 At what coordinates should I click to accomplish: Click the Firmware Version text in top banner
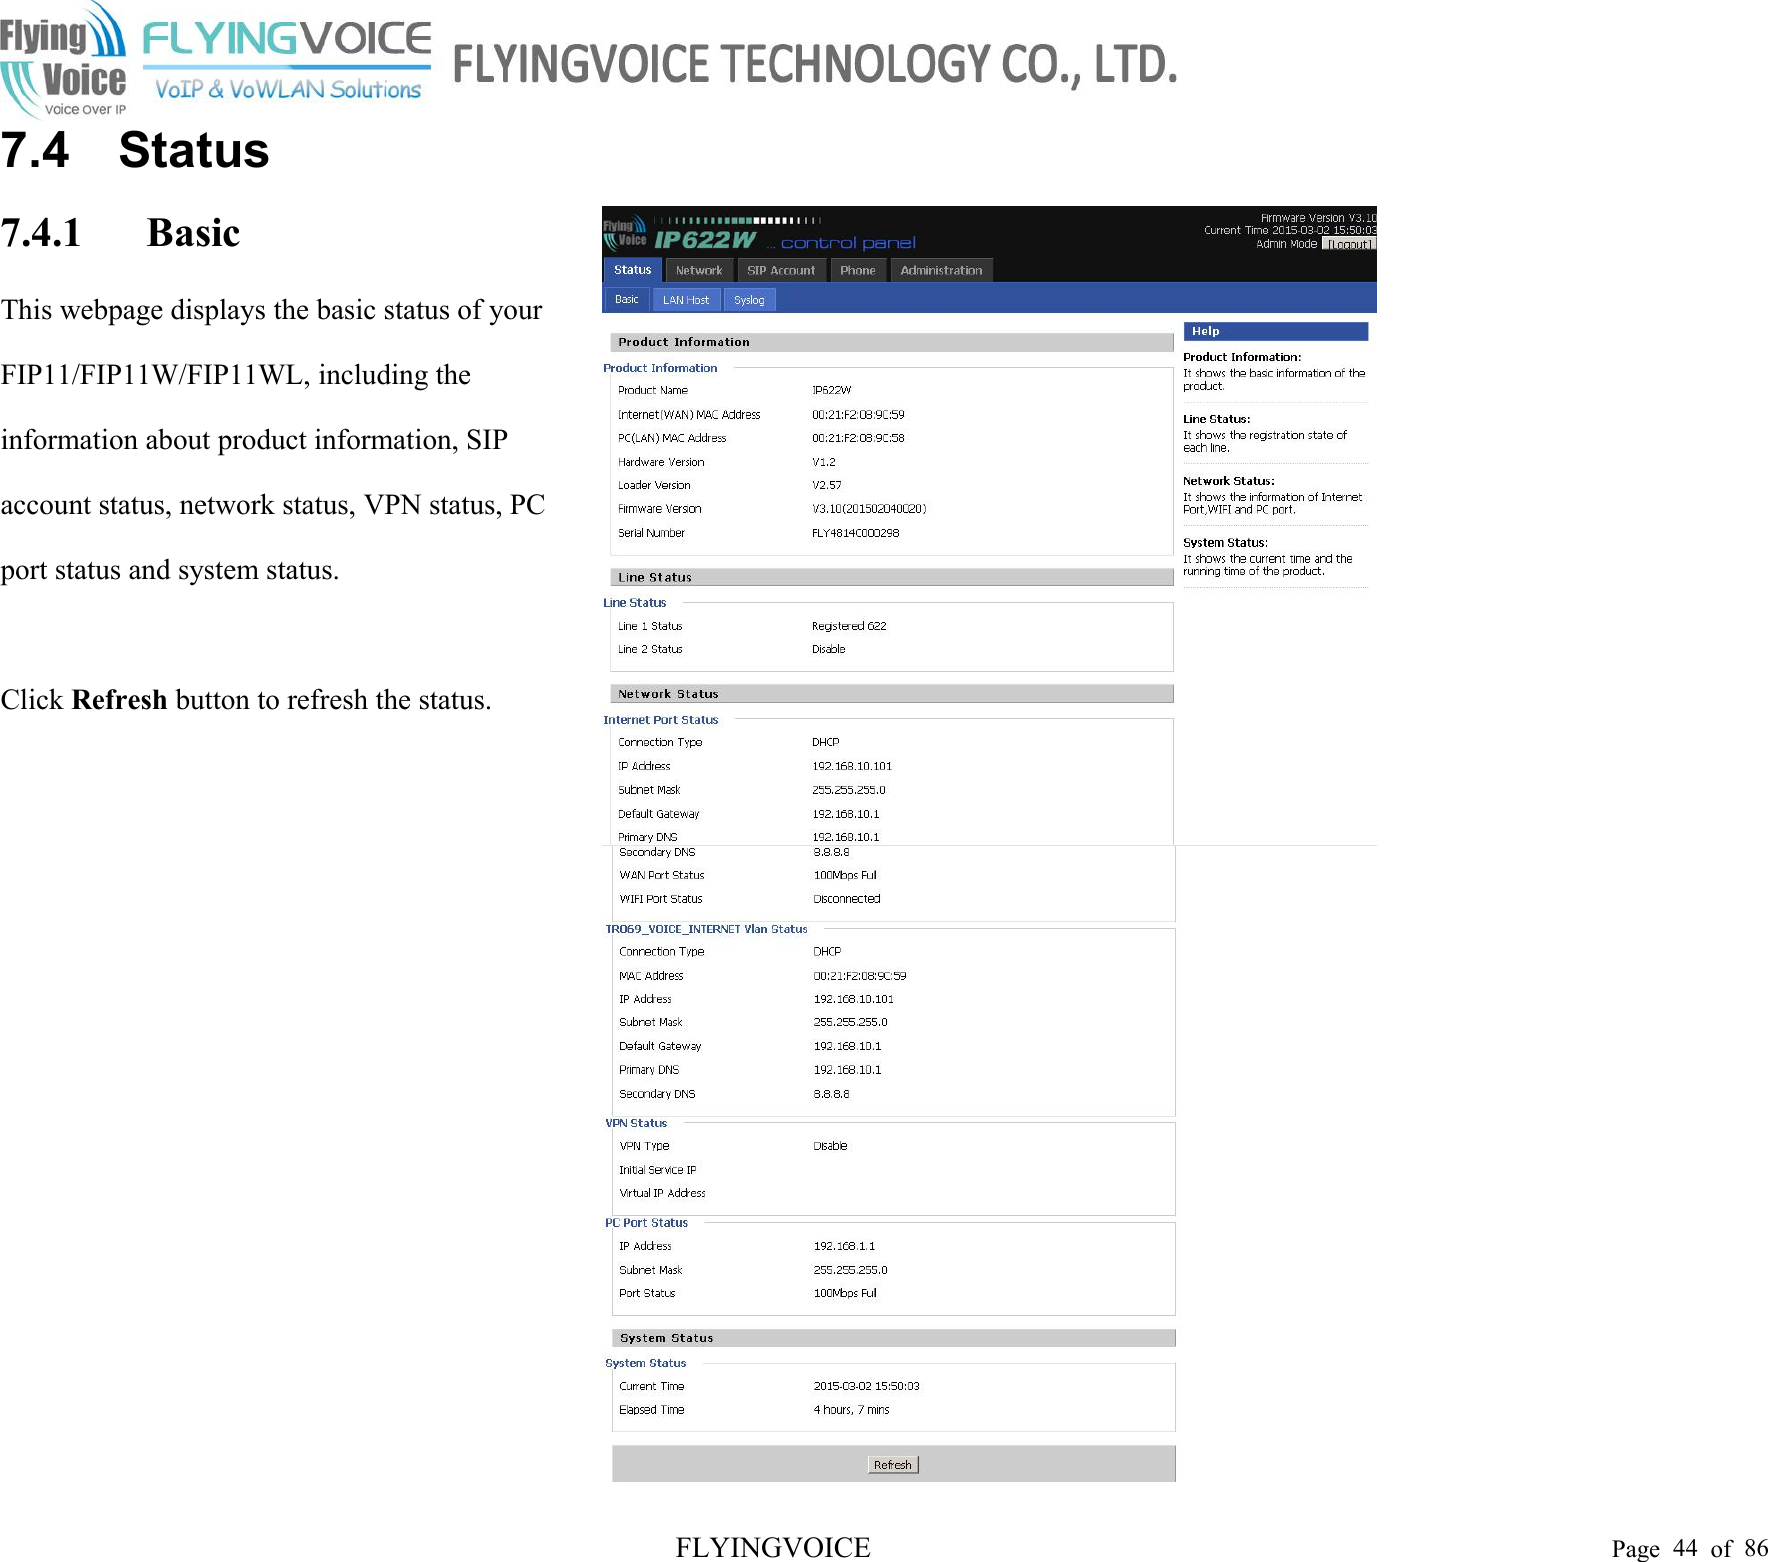tap(1318, 218)
